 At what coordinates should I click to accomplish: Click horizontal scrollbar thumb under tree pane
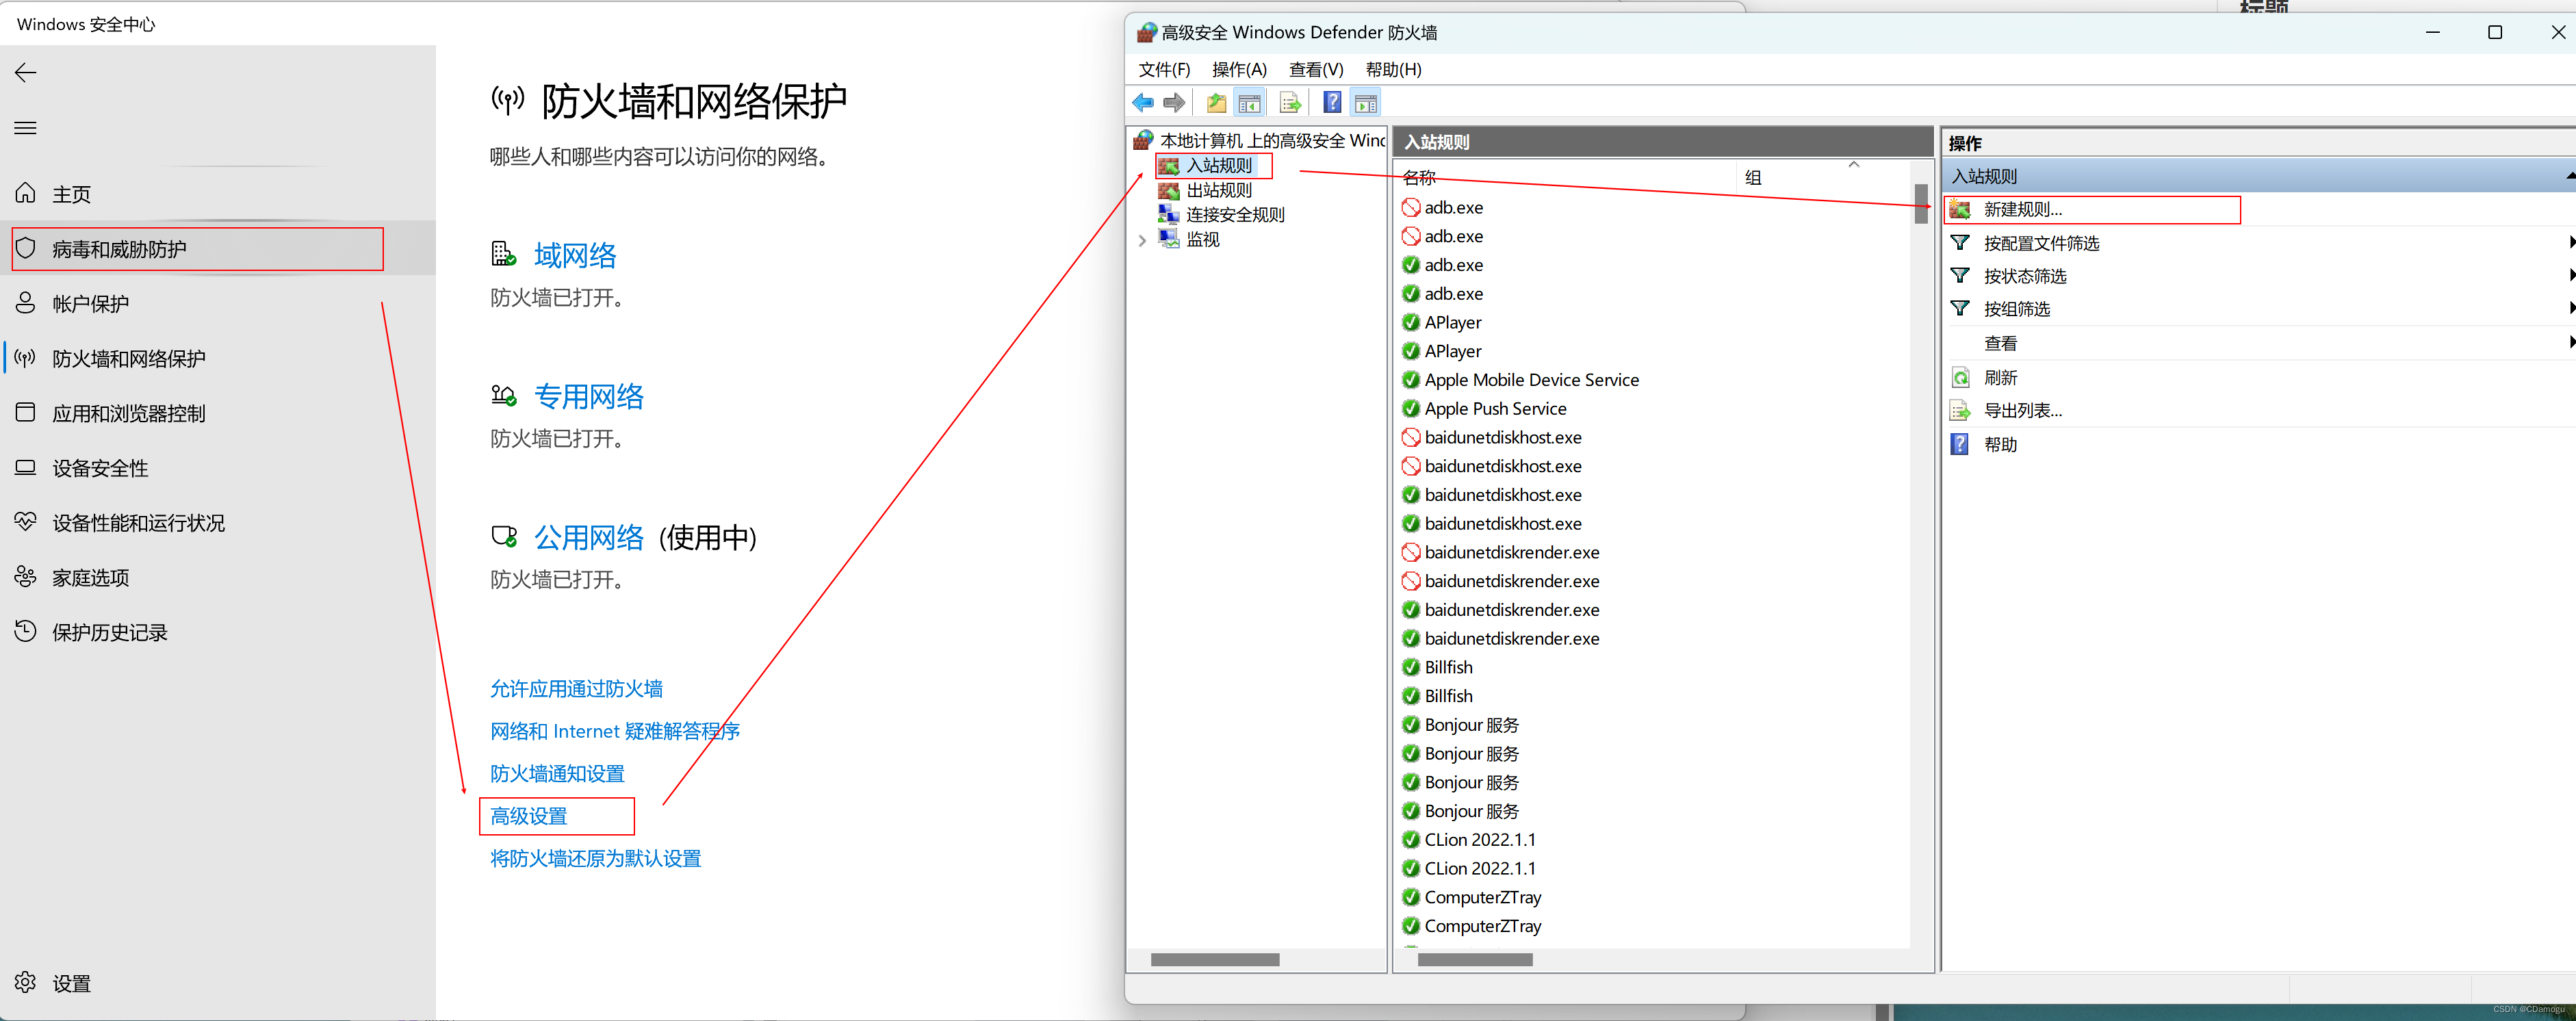pyautogui.click(x=1215, y=959)
